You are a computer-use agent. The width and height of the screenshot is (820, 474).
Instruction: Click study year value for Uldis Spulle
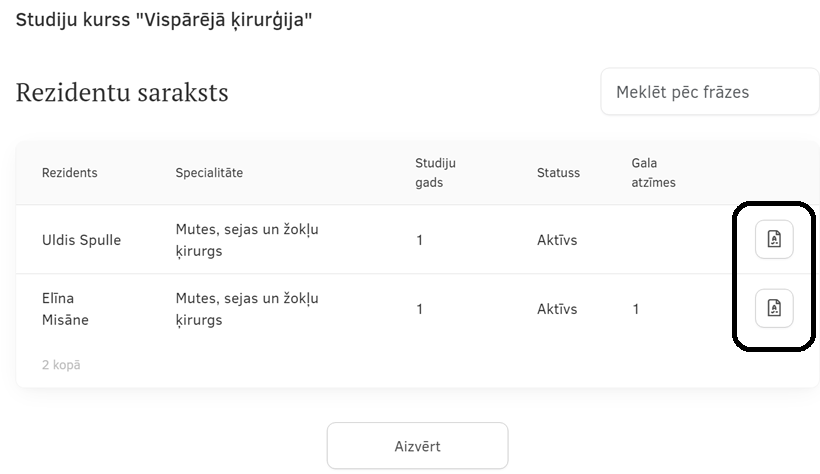pyautogui.click(x=419, y=240)
